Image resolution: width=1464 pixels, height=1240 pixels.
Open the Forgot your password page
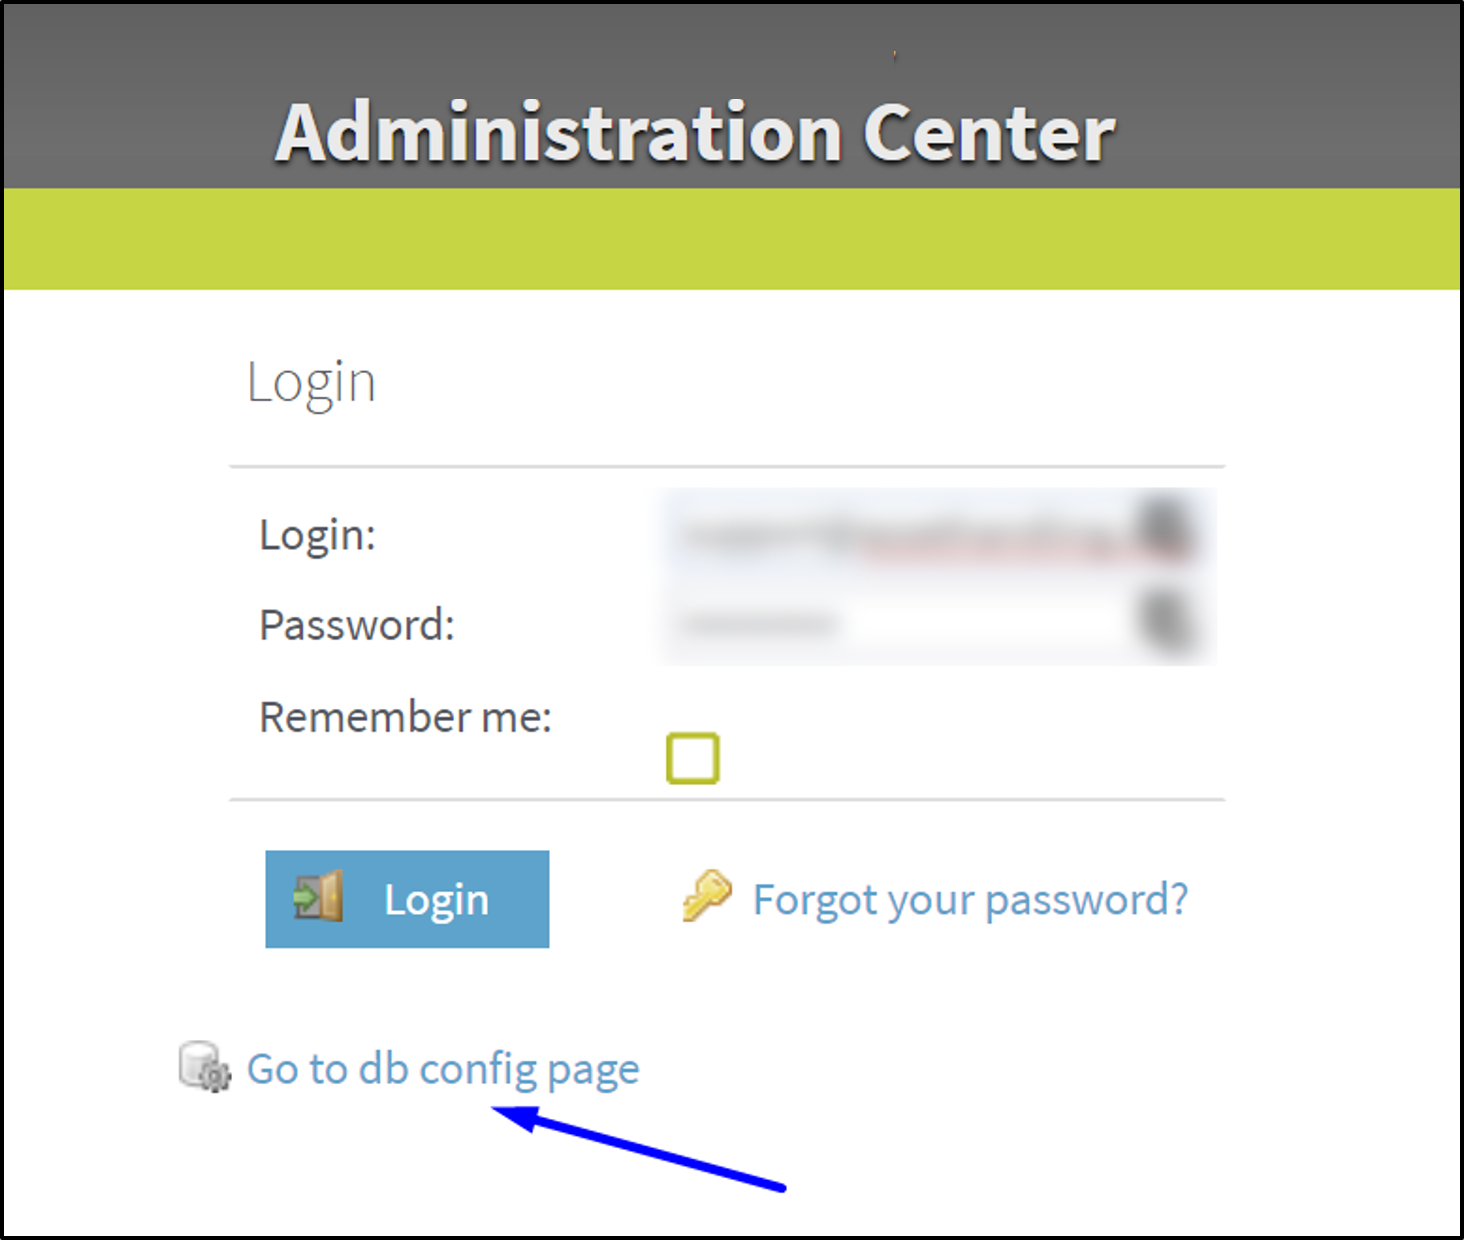(x=969, y=898)
